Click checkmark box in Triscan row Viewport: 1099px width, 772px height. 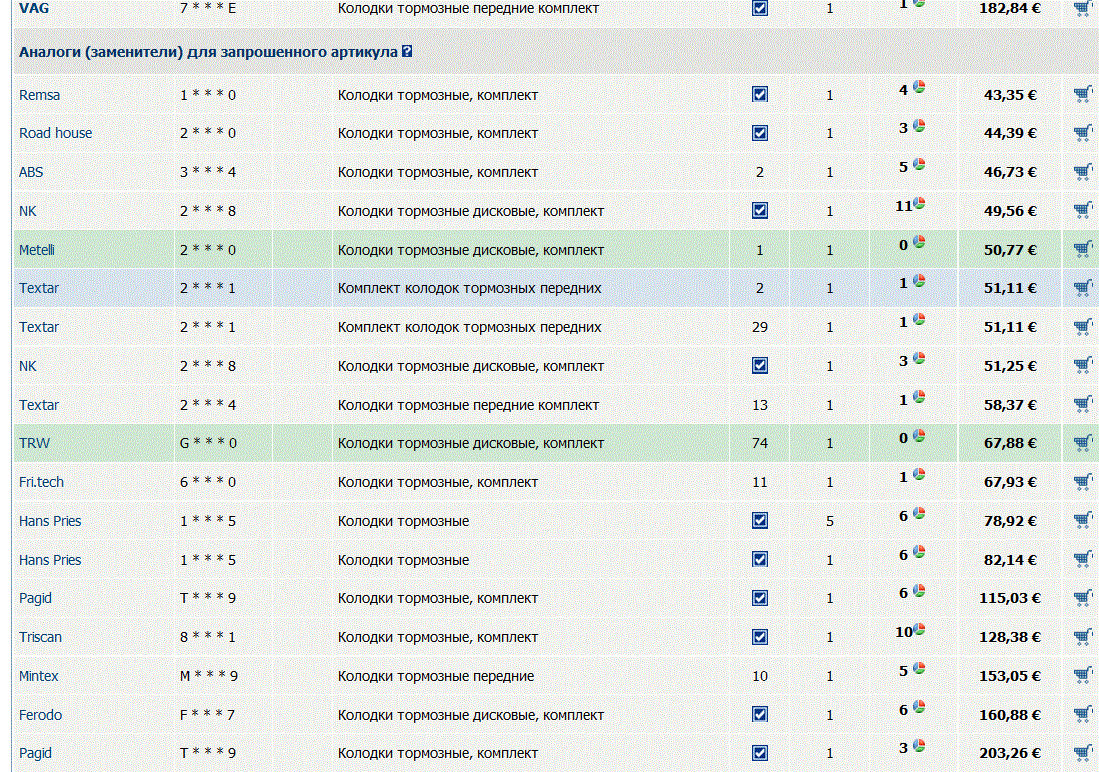tap(760, 637)
